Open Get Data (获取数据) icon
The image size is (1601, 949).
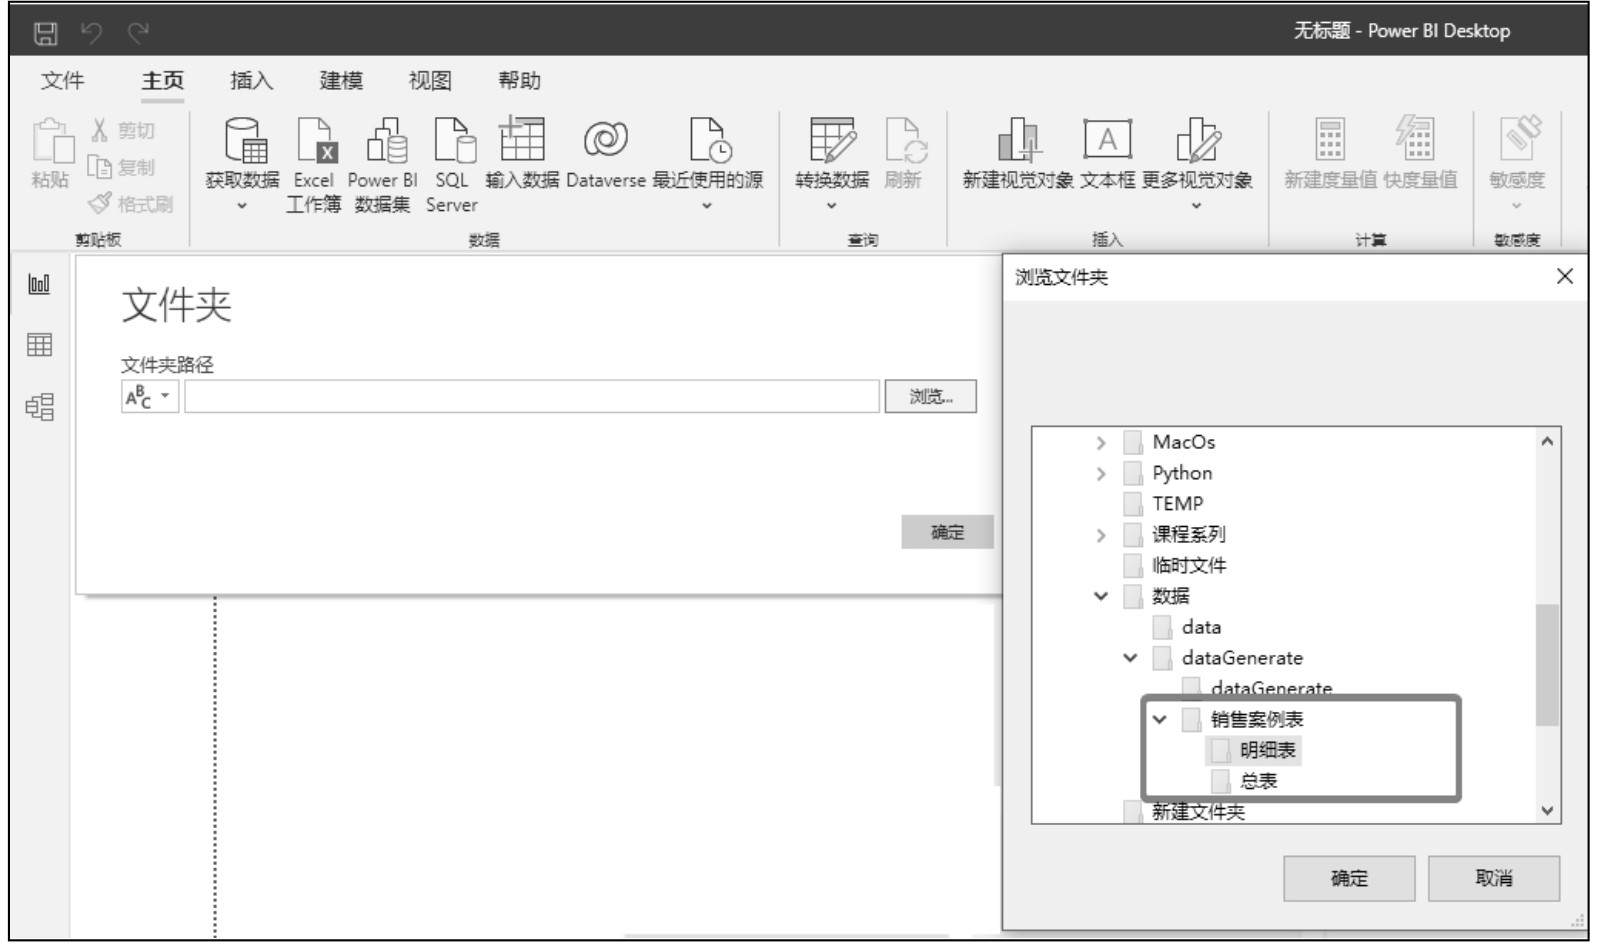[244, 140]
